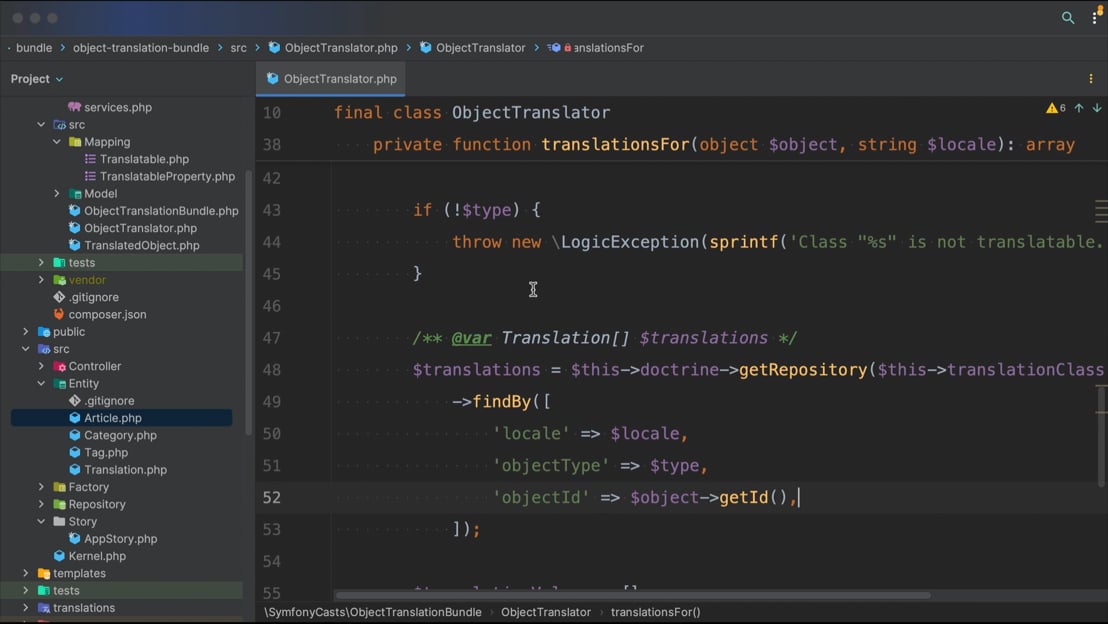
Task: Click the templates folder icon
Action: pos(44,574)
